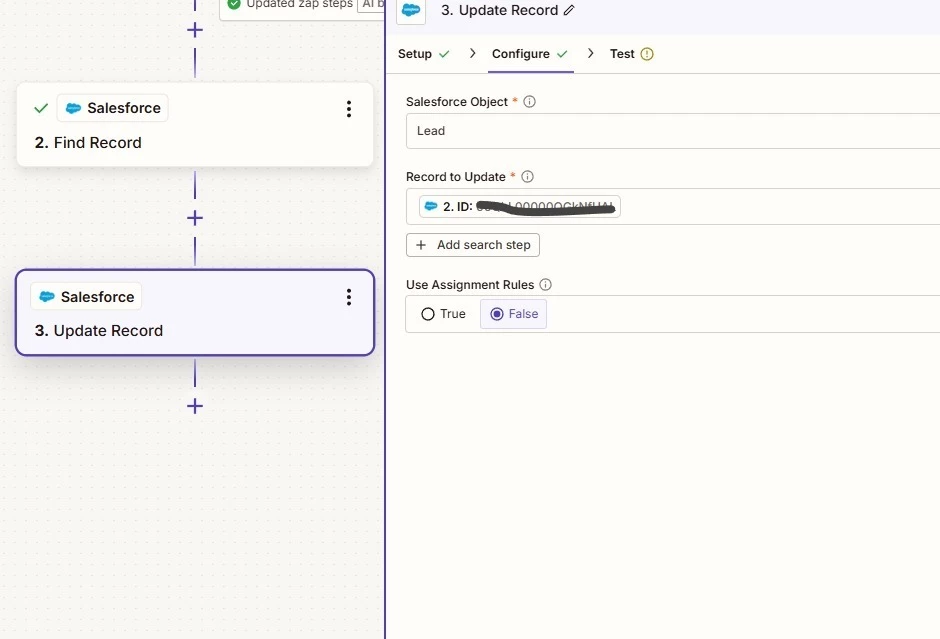Image resolution: width=940 pixels, height=639 pixels.
Task: Select True for Use Assignment Rules
Action: (x=443, y=314)
